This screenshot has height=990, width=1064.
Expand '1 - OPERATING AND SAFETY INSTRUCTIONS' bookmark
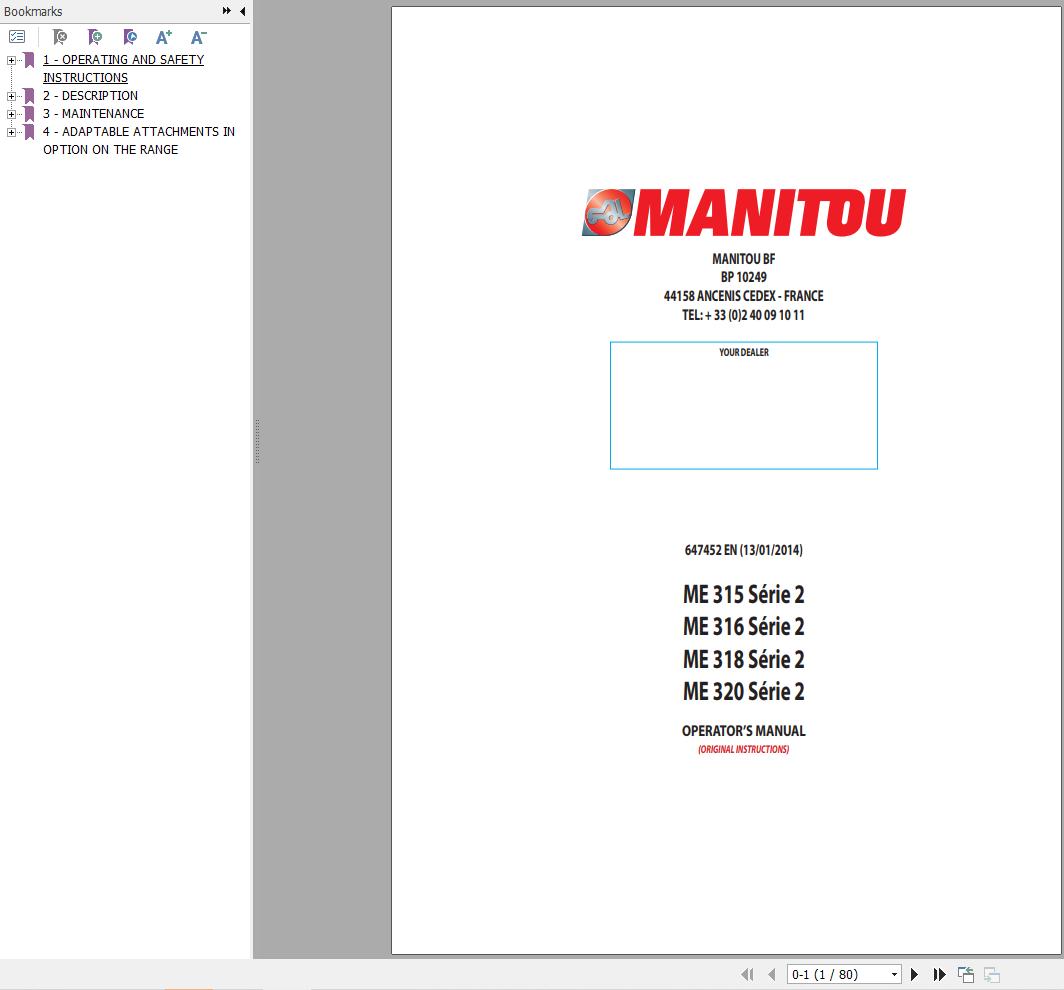(x=12, y=60)
